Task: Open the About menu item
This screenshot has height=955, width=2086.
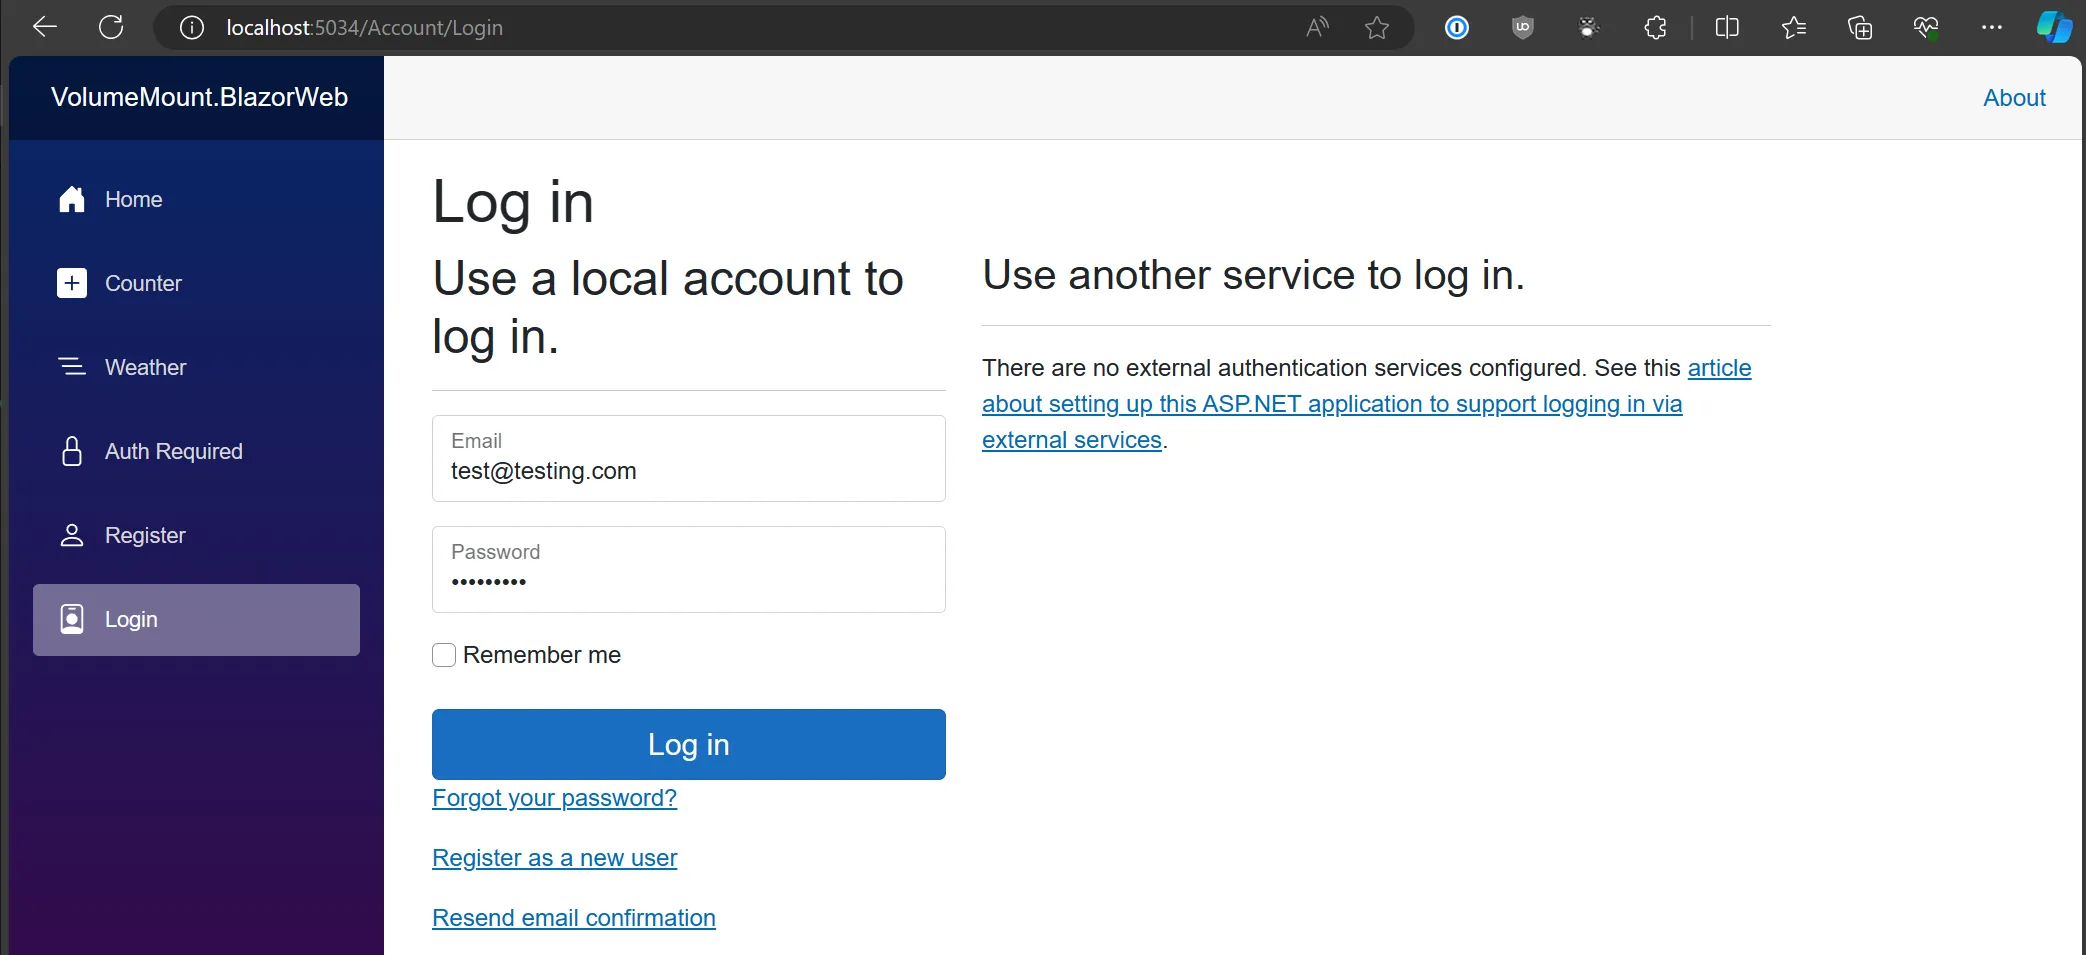Action: pos(2014,97)
